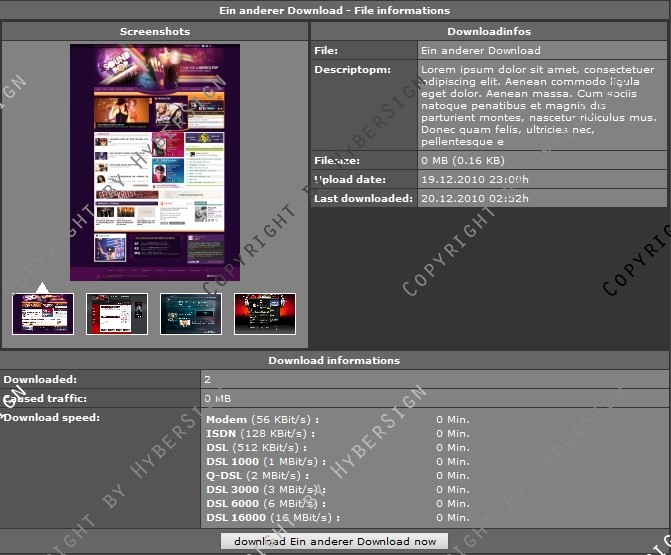671x555 pixels.
Task: Select the file name 'Ein anderer Download' value
Action: (x=481, y=50)
